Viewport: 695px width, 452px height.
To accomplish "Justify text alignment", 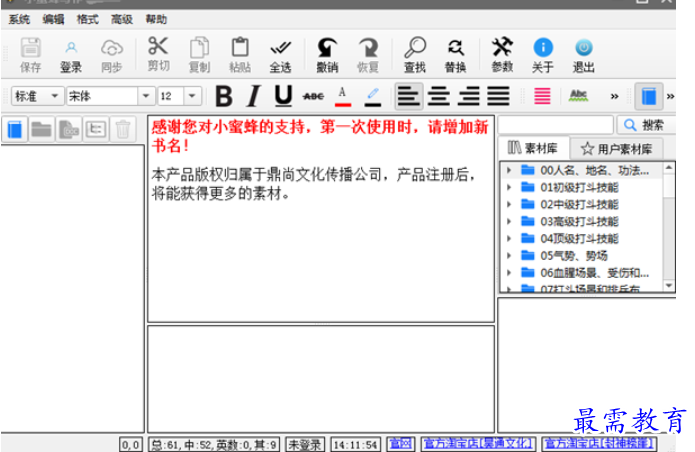I will click(x=498, y=96).
